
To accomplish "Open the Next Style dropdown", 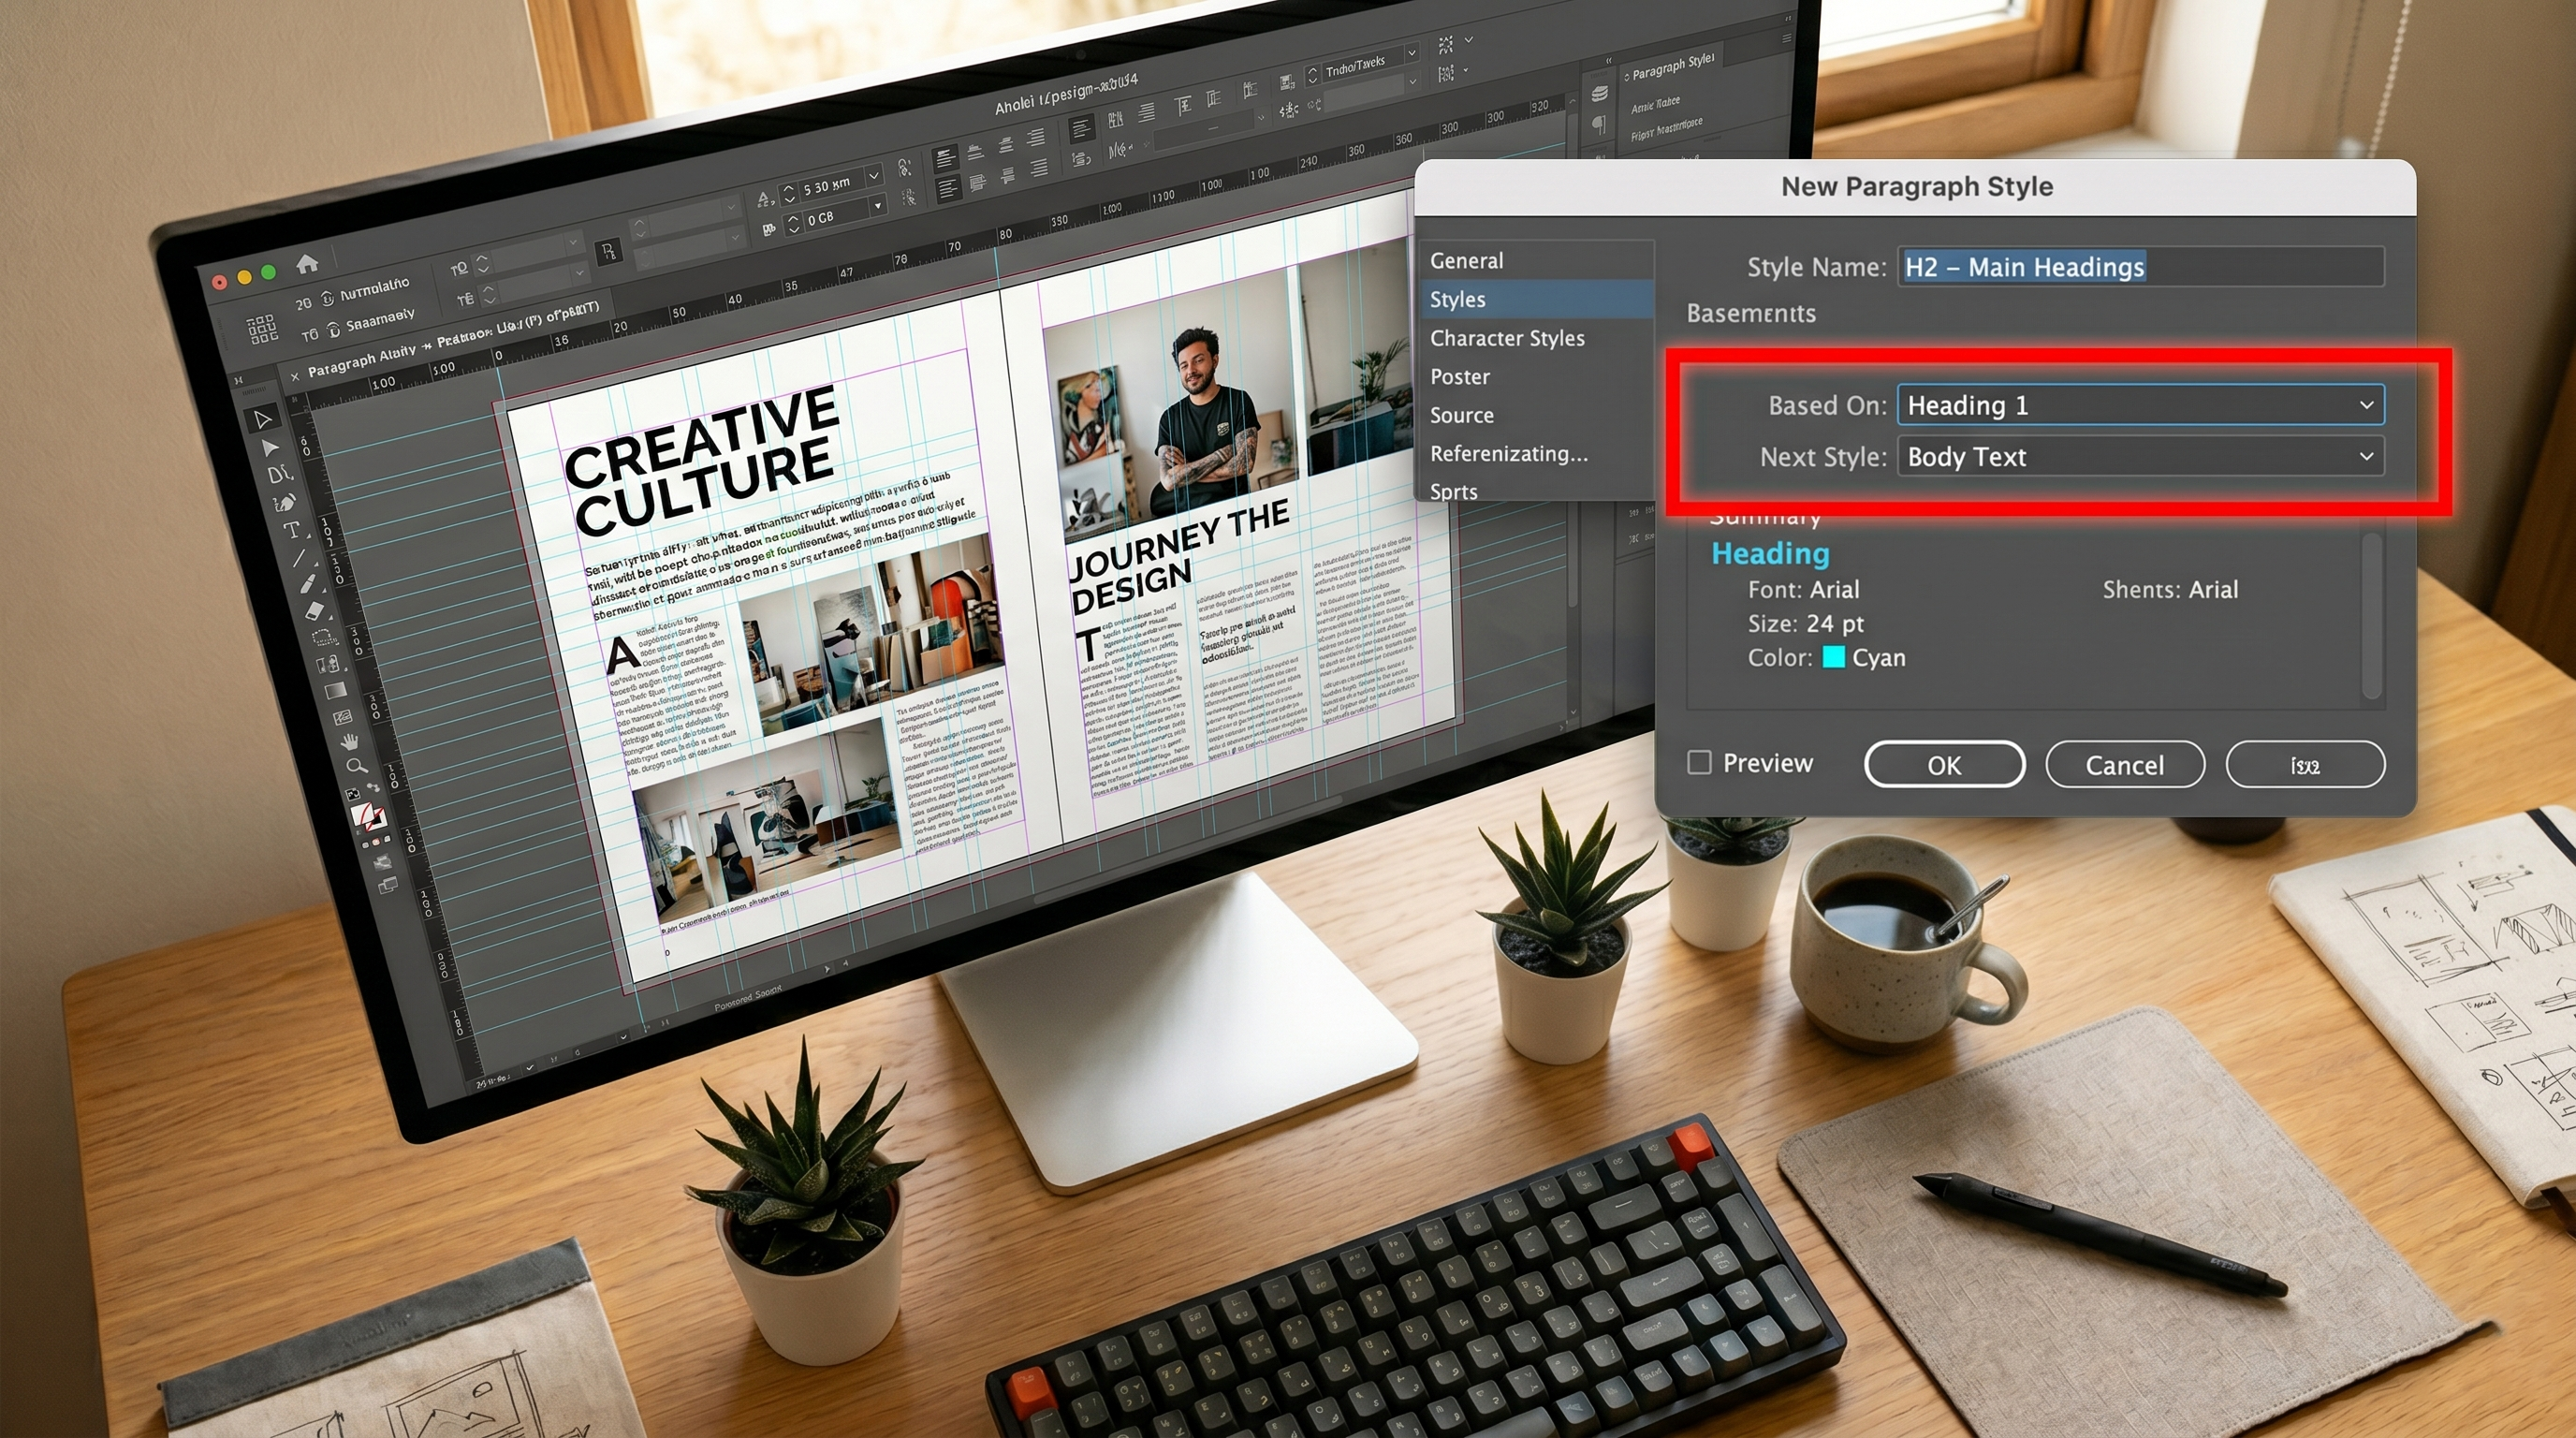I will point(2140,457).
